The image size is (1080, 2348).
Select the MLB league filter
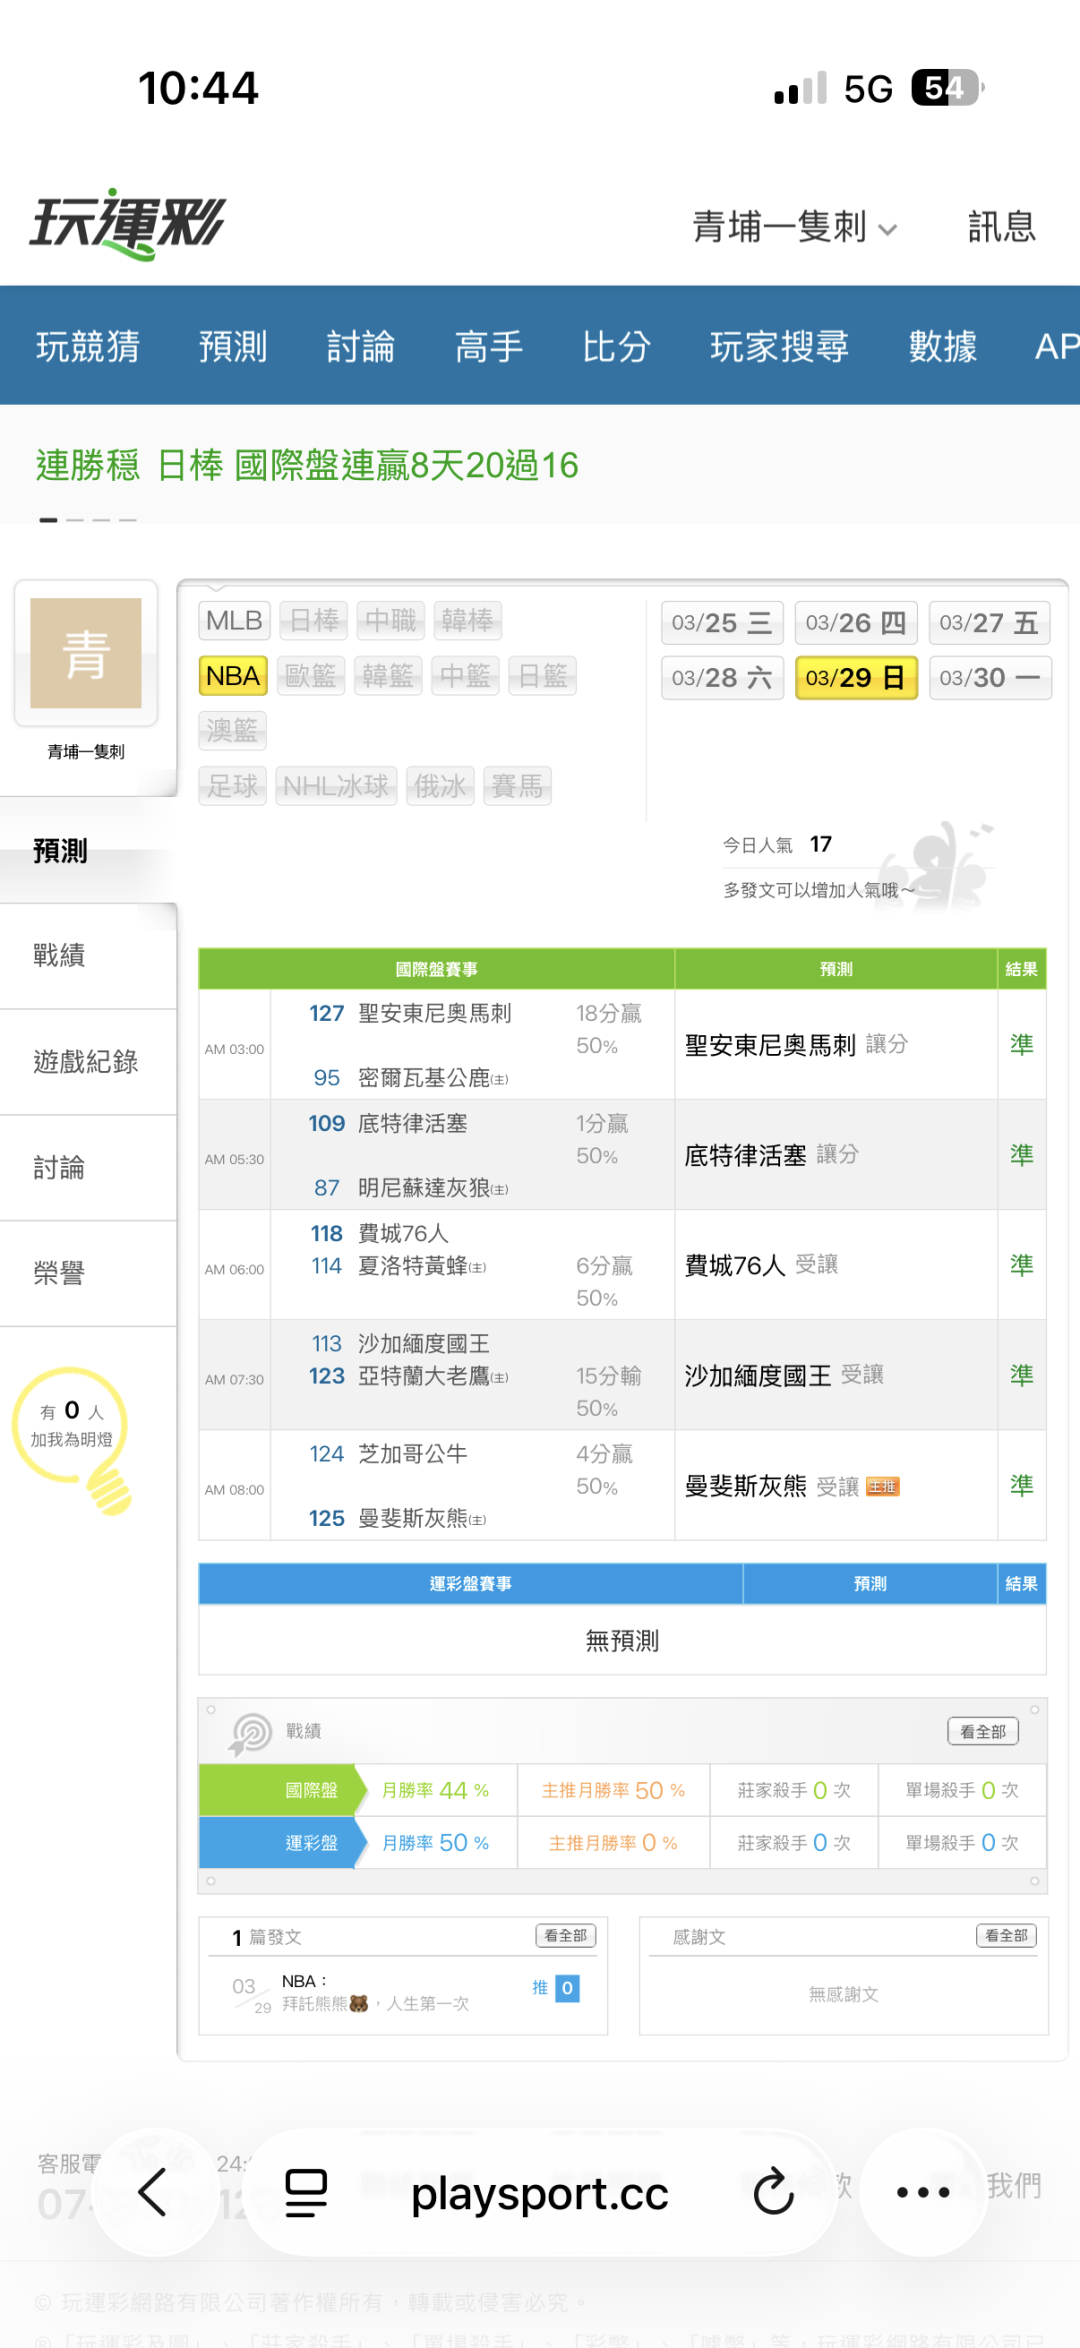click(x=234, y=621)
